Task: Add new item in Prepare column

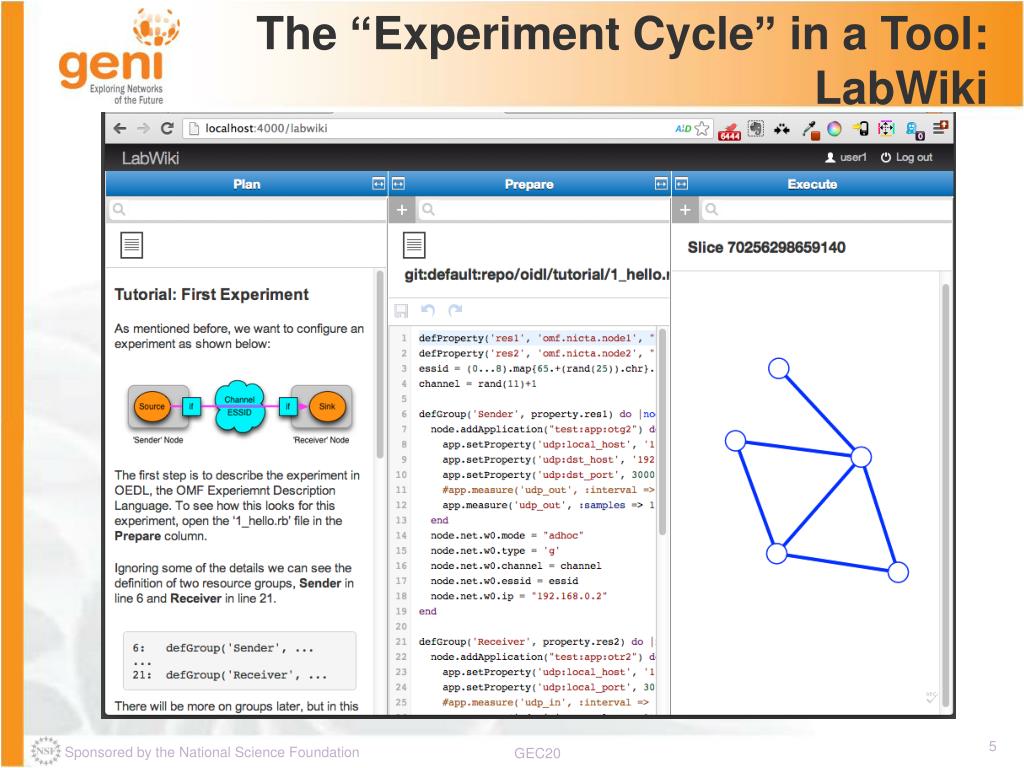Action: coord(402,210)
